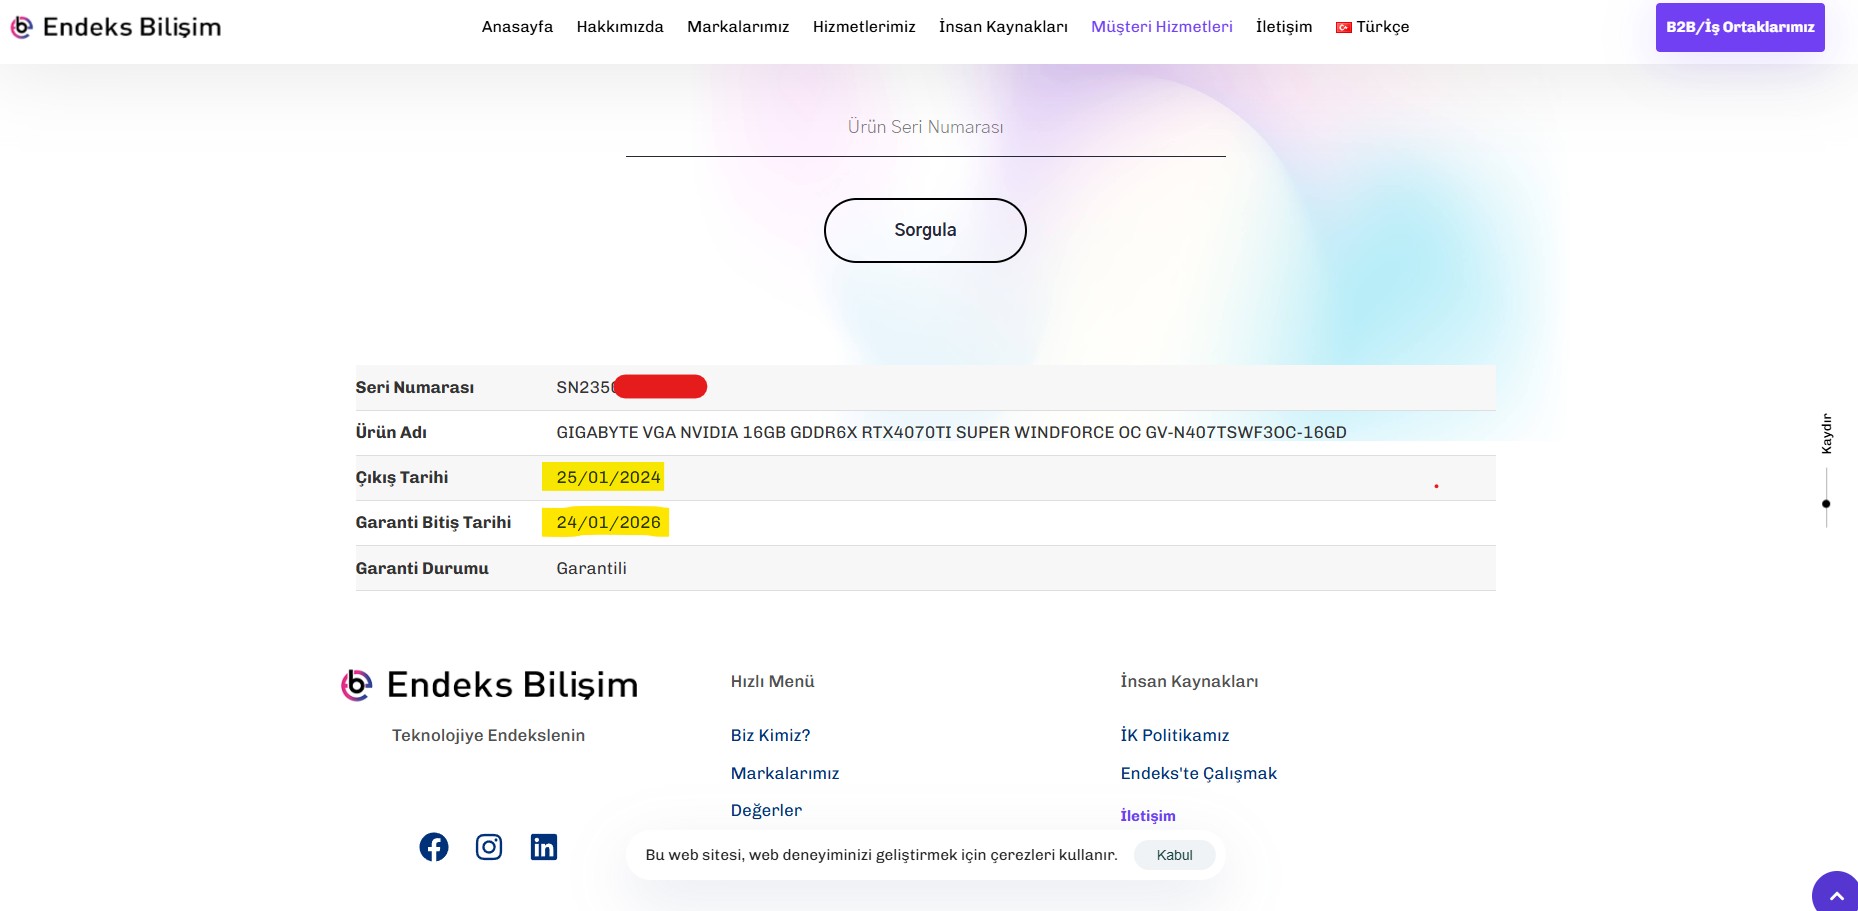
Task: Open Müşteri Hizmetleri menu item
Action: (x=1162, y=27)
